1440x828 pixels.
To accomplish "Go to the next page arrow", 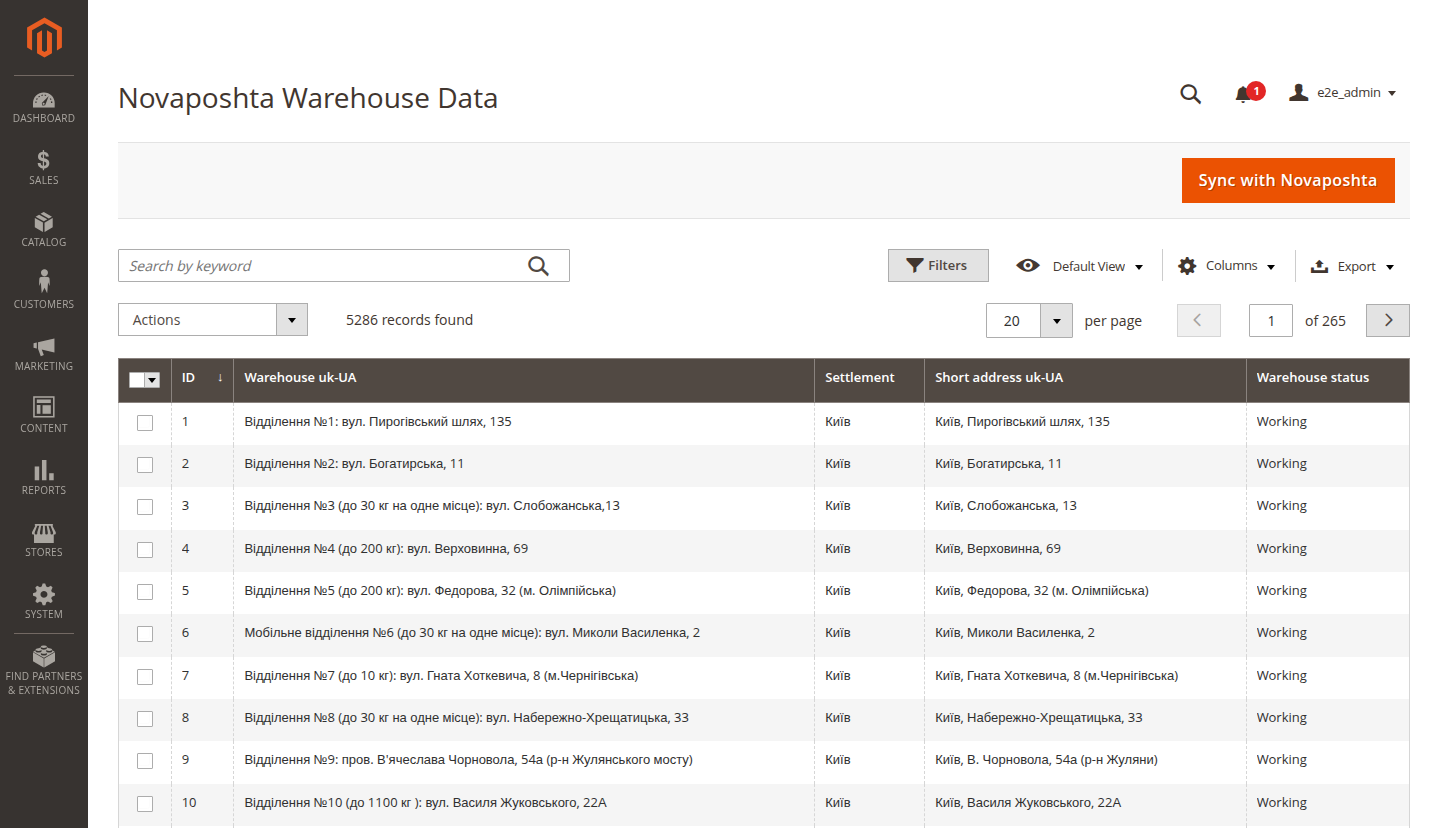I will tap(1388, 321).
